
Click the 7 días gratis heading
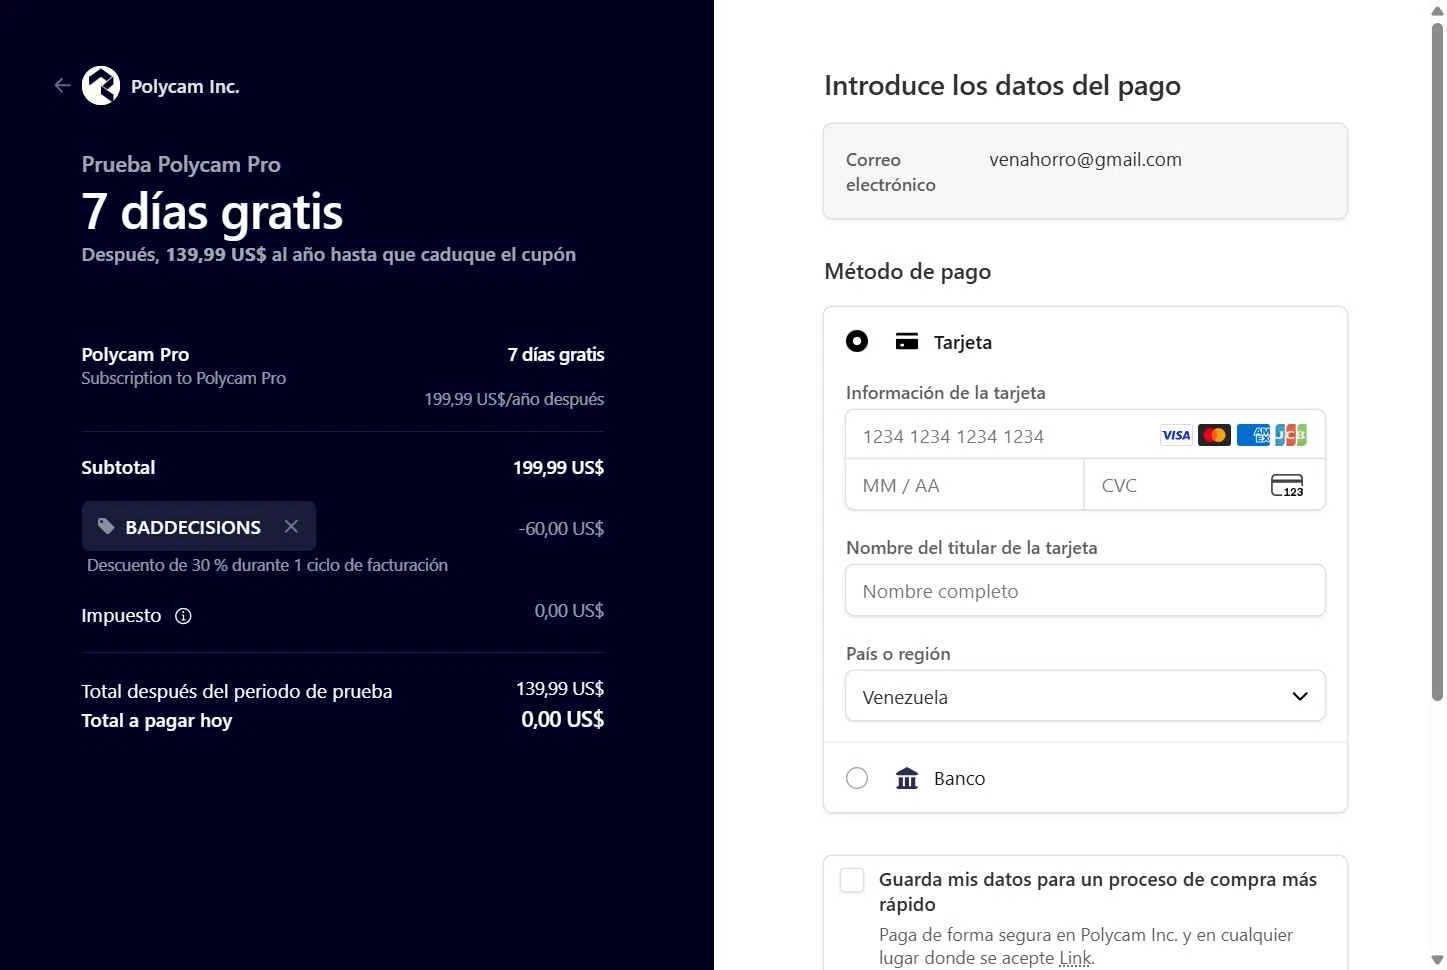click(212, 211)
